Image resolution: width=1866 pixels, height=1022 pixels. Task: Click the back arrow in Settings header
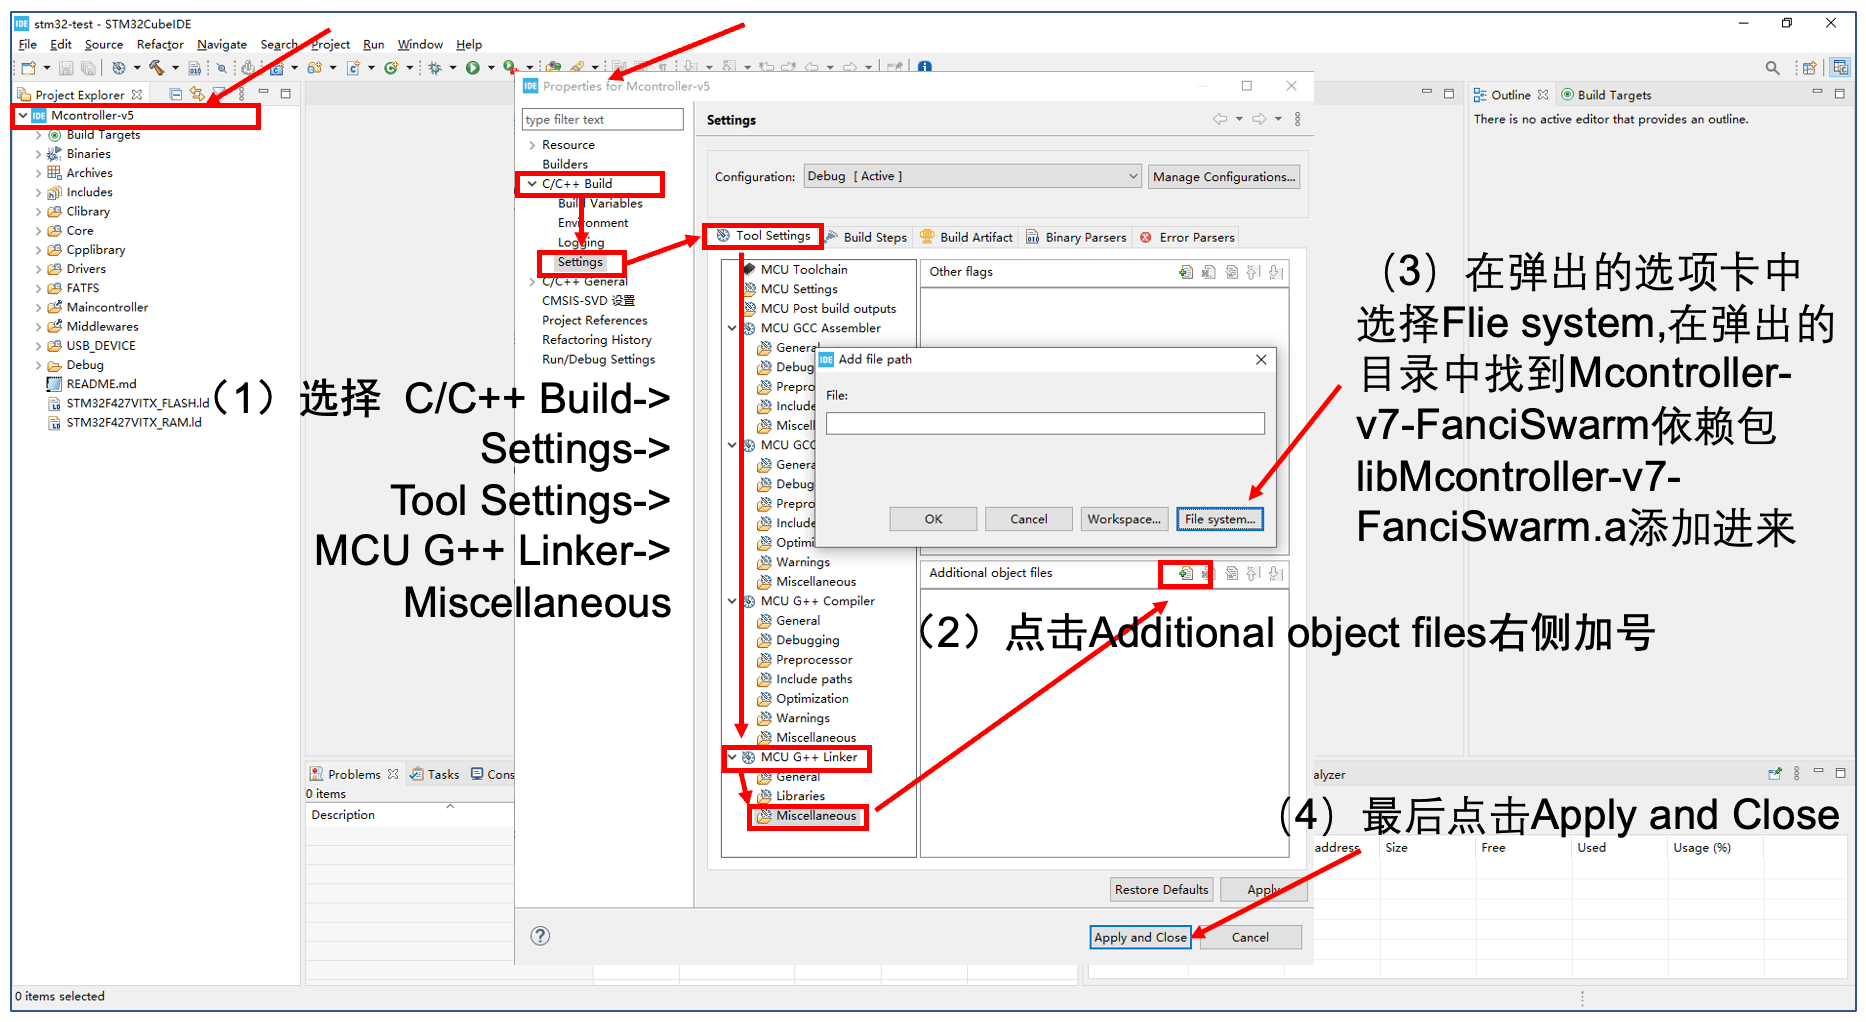[x=1220, y=119]
